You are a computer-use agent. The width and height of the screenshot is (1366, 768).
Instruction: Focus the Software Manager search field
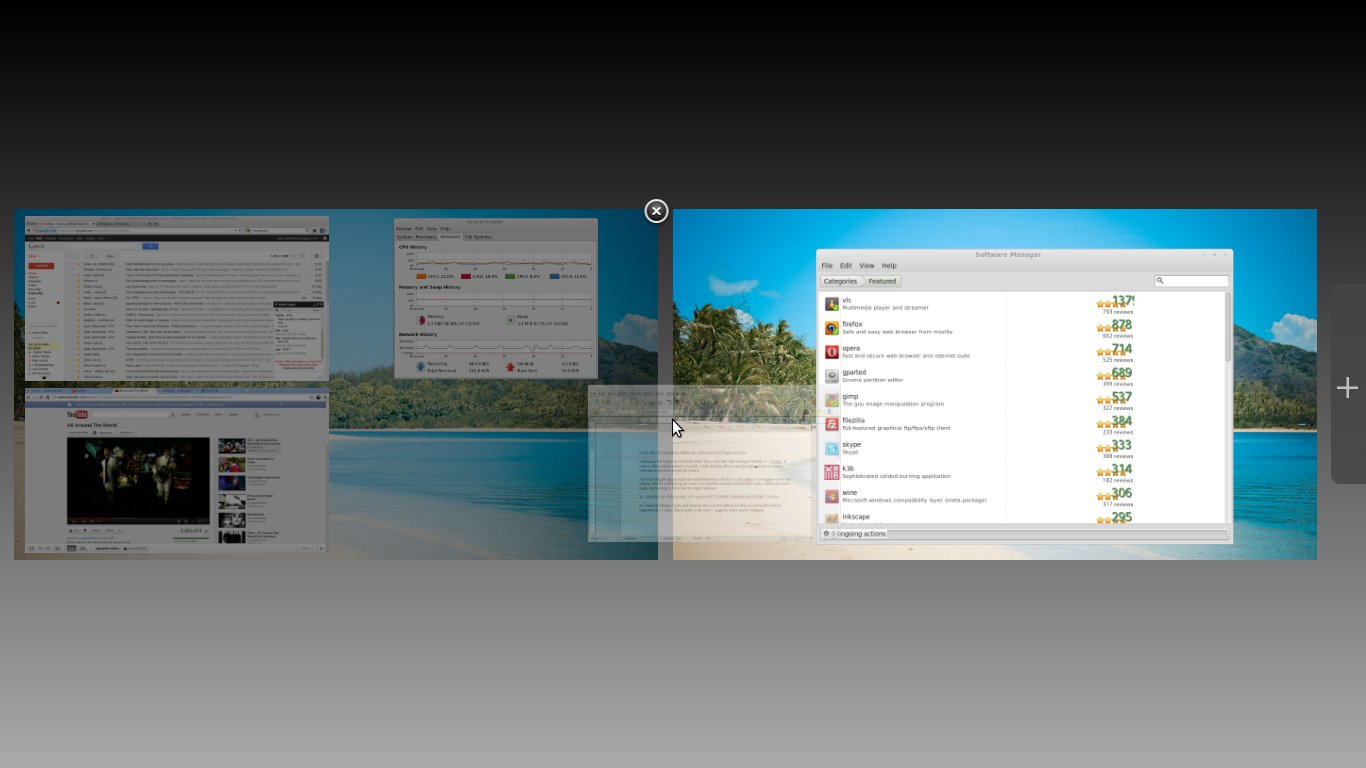1195,282
